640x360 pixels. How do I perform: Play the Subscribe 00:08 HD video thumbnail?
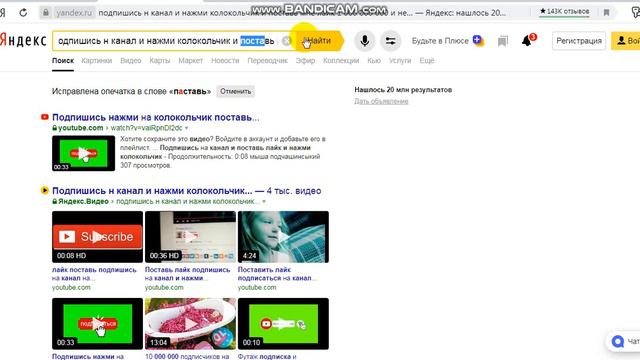point(97,237)
